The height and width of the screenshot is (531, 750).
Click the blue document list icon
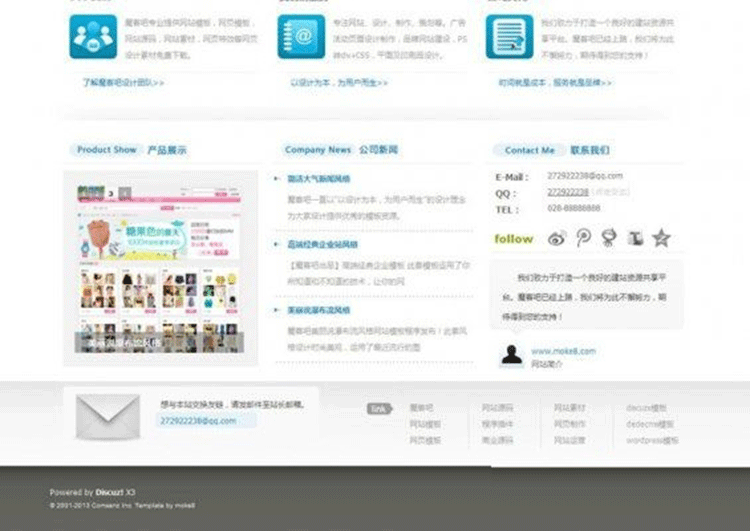(509, 37)
